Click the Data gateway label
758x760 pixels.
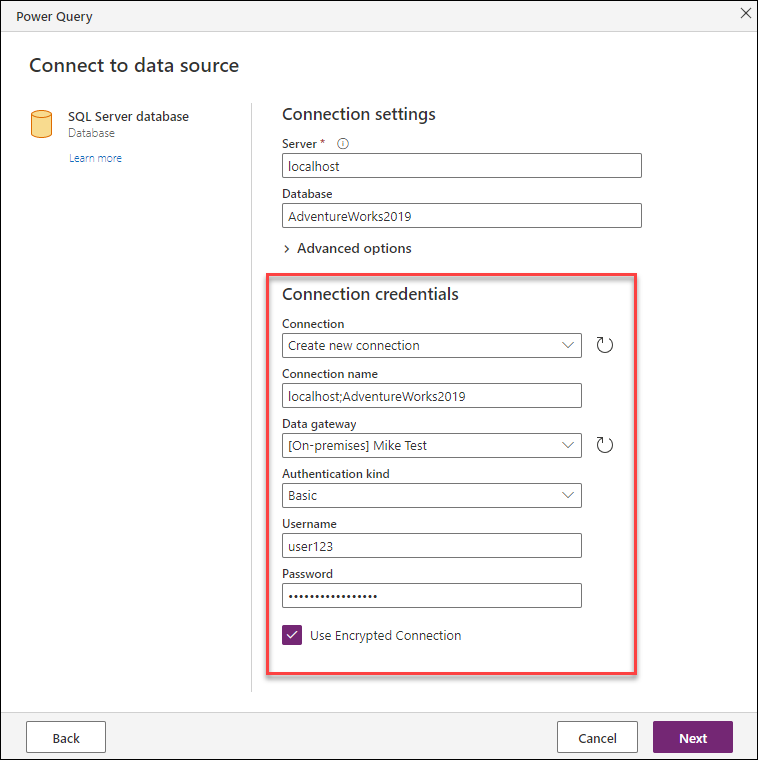coord(319,424)
